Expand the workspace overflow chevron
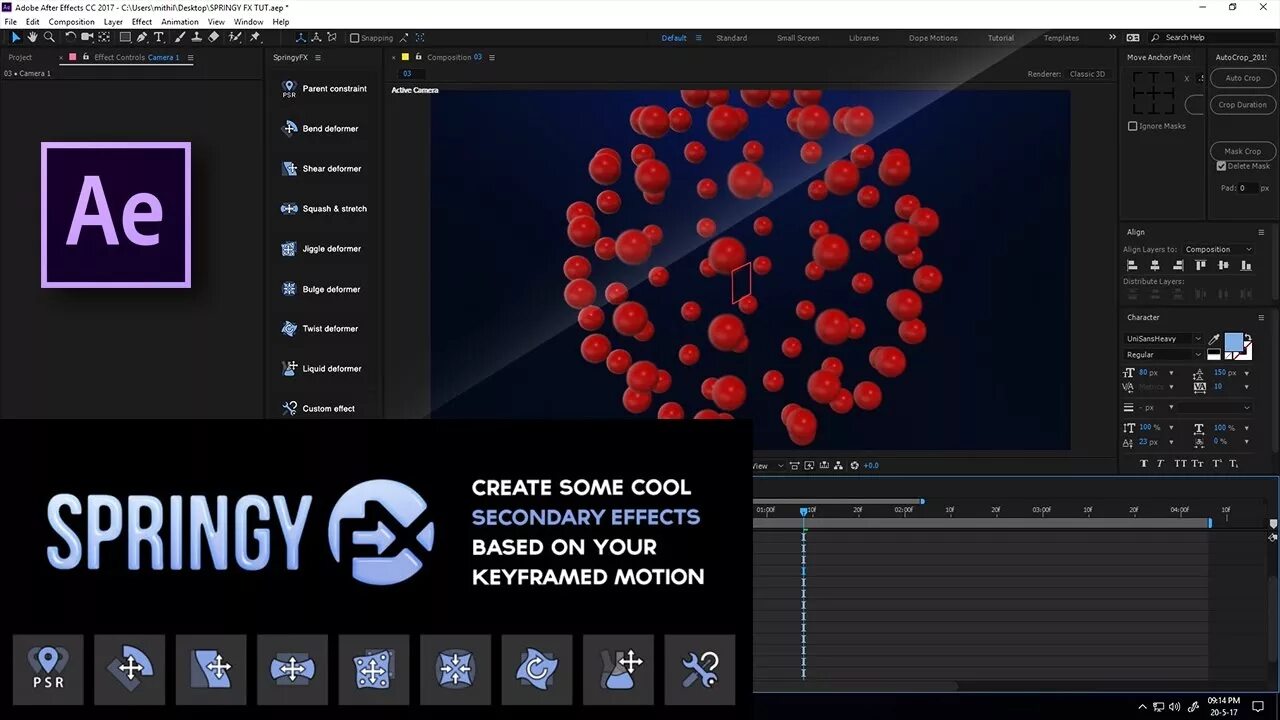Image resolution: width=1280 pixels, height=720 pixels. pyautogui.click(x=1112, y=37)
